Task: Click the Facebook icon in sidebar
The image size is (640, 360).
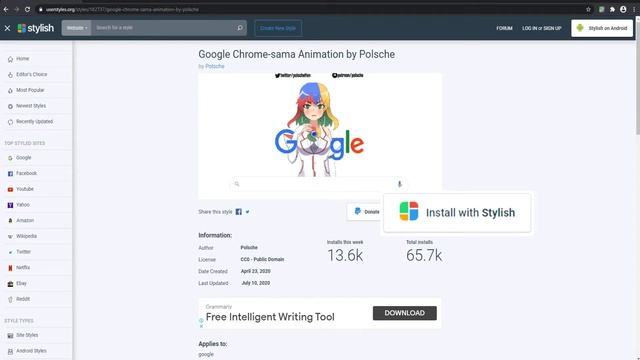Action: [x=10, y=173]
